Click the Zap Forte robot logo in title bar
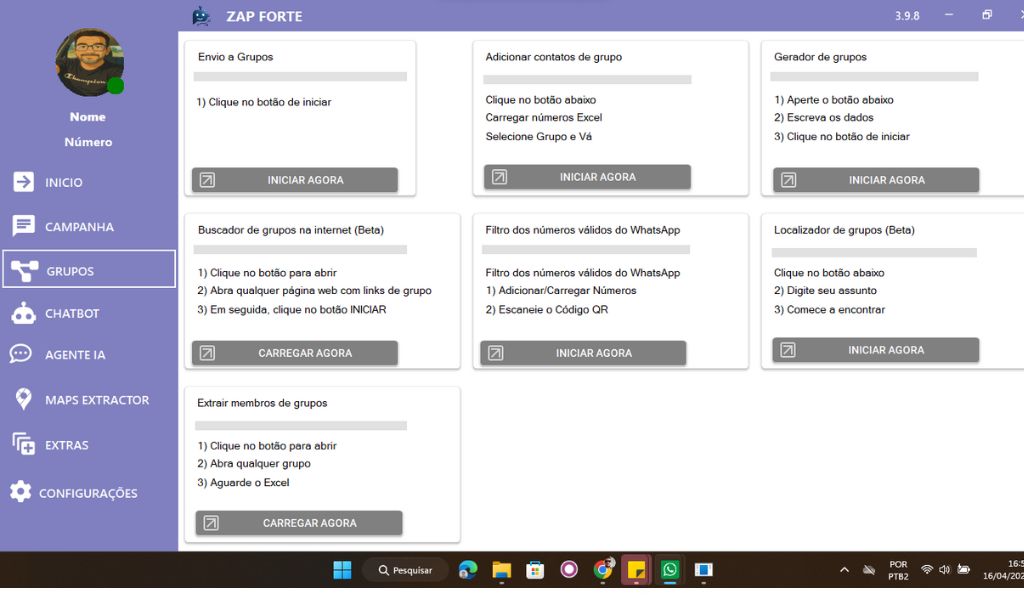 tap(201, 16)
